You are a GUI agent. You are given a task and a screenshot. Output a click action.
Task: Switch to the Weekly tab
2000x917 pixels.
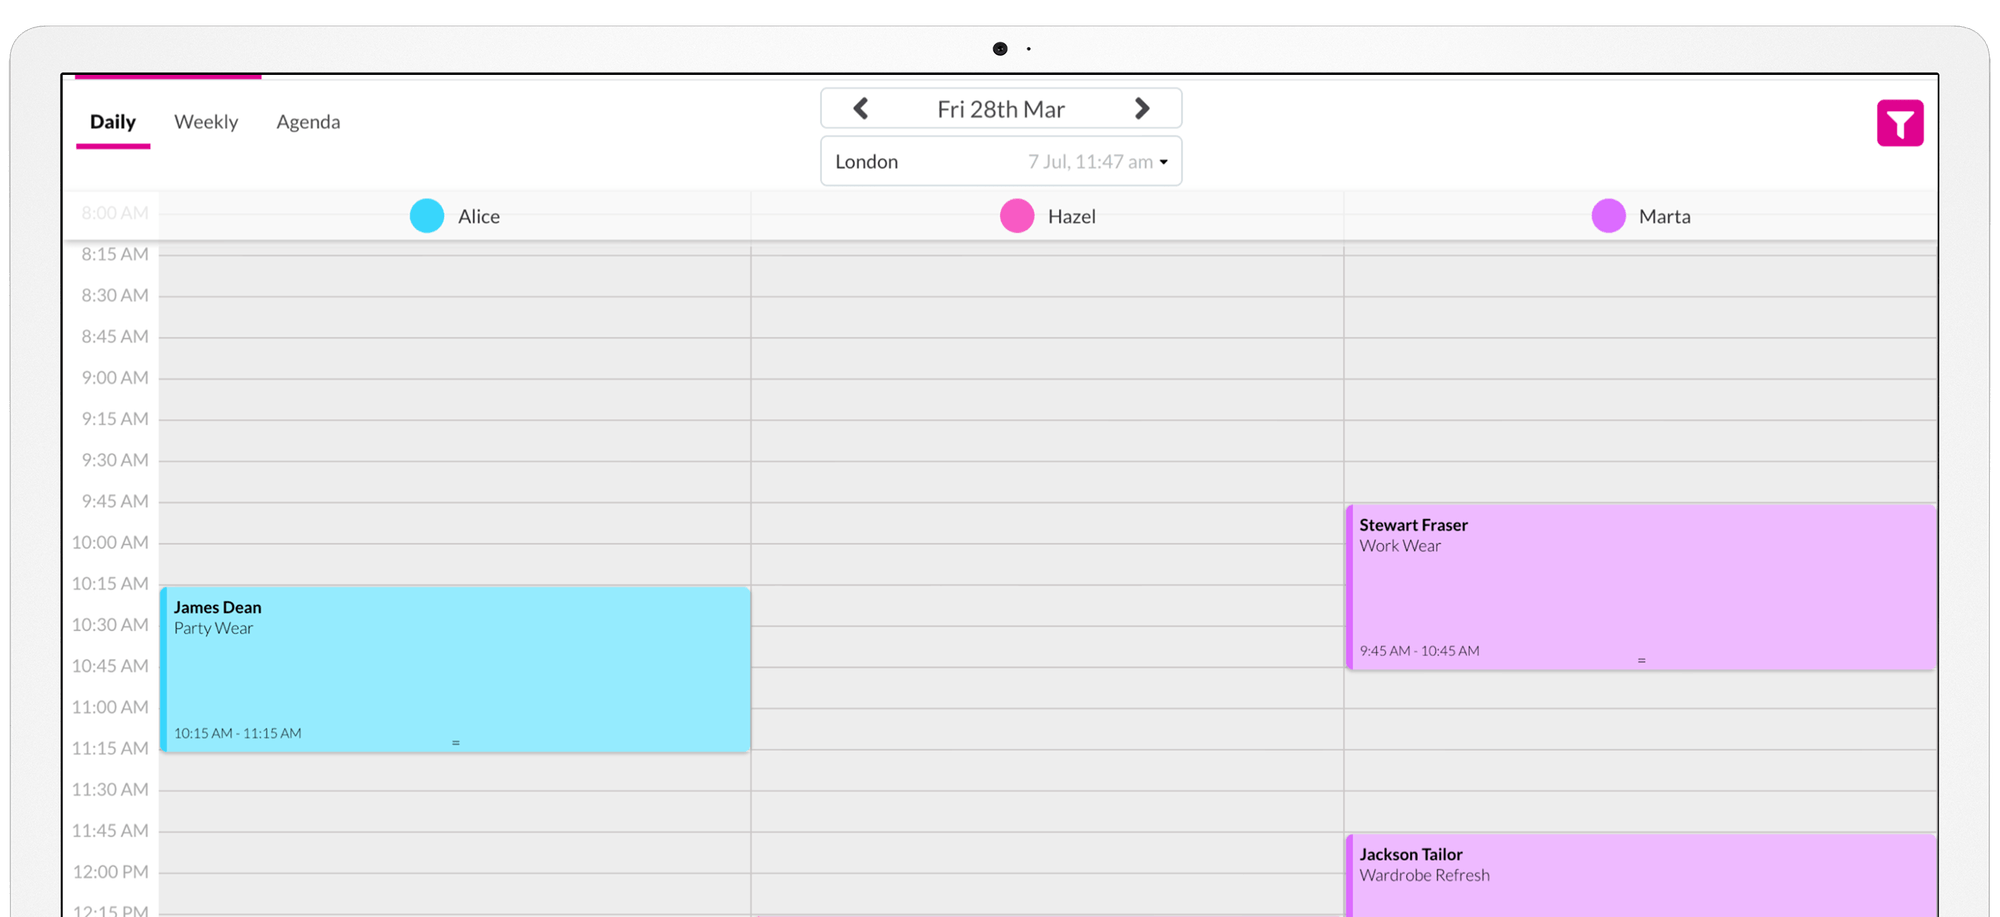[206, 121]
